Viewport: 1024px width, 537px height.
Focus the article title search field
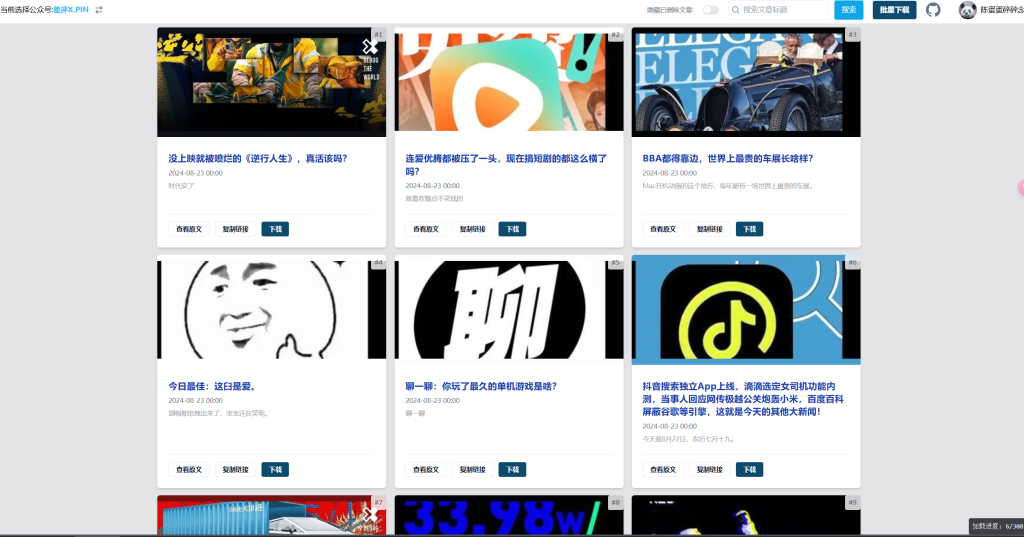click(778, 10)
